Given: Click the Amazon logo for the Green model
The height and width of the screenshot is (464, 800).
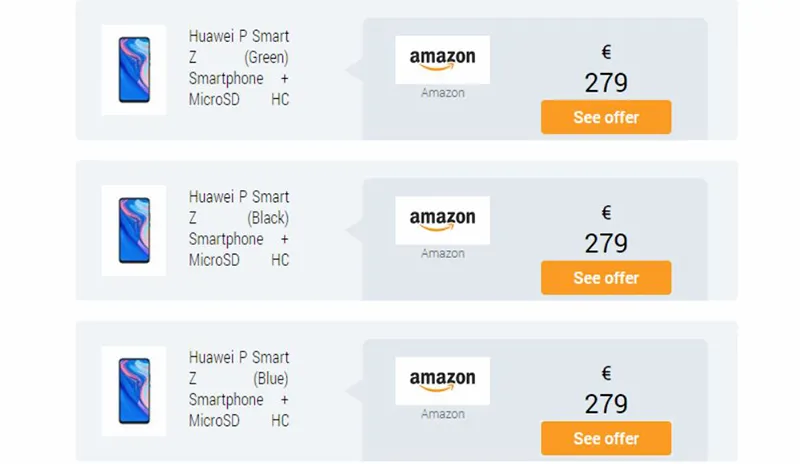Looking at the screenshot, I should click(x=442, y=60).
